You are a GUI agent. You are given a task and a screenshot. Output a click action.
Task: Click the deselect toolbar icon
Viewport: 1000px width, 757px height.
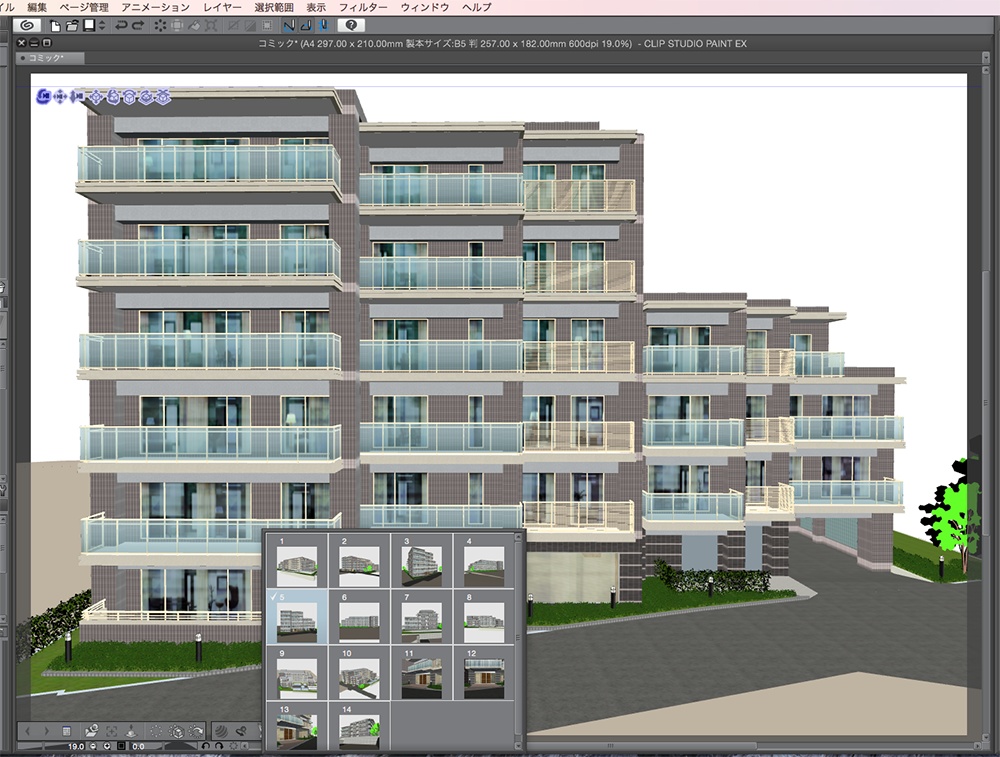(233, 26)
